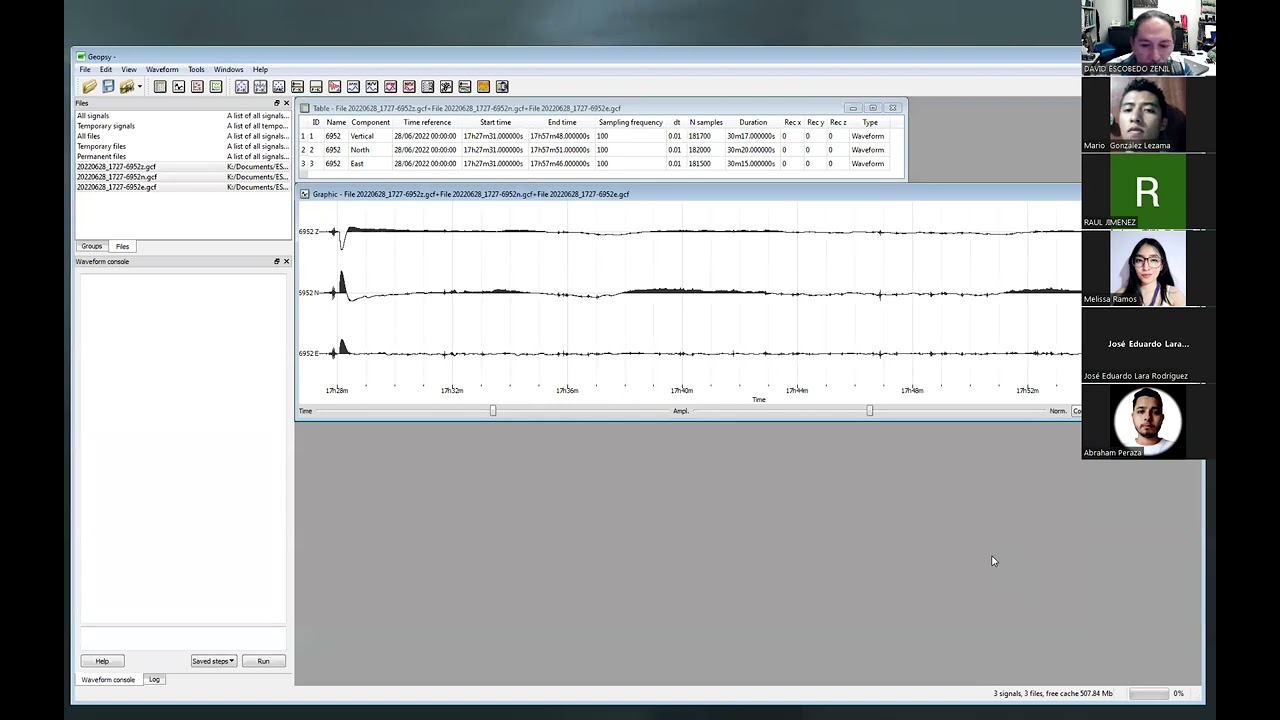Open a new Graphic view toolbar icon
This screenshot has height=720, width=1280.
178,87
